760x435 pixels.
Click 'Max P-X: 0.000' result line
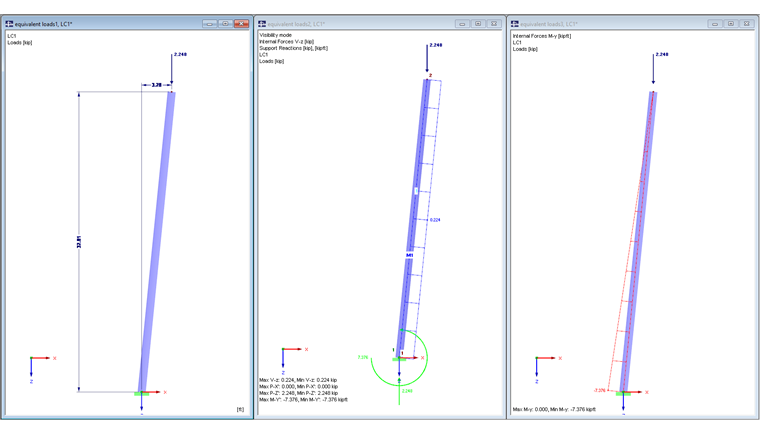[x=298, y=387]
